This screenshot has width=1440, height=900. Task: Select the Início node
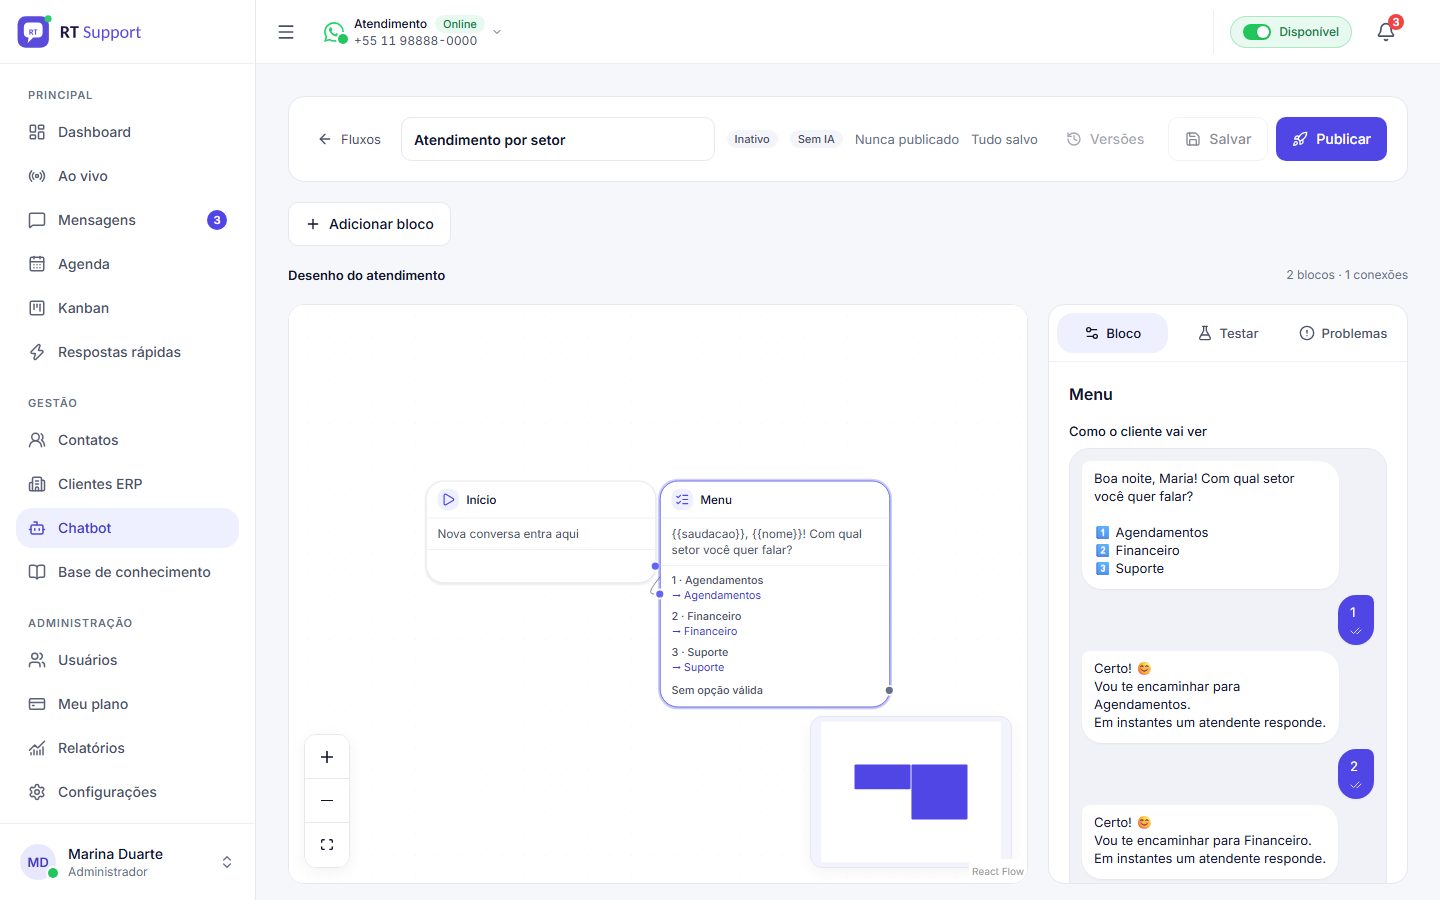point(541,532)
